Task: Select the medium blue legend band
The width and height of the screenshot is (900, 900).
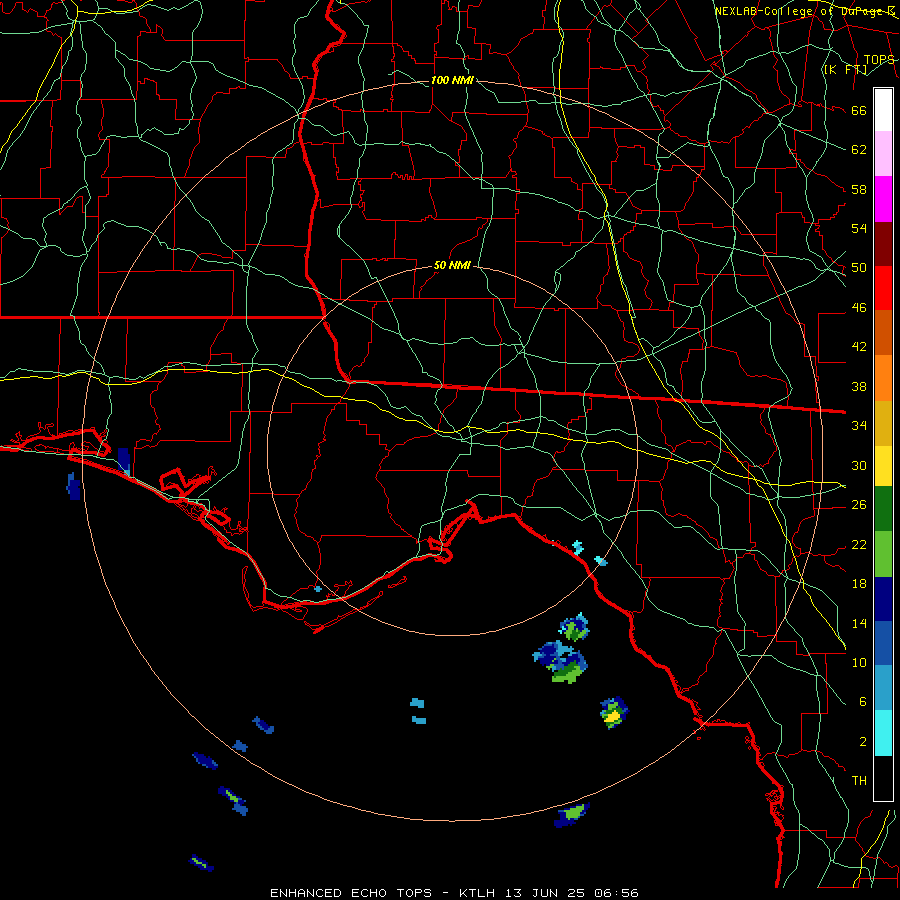Action: (883, 643)
